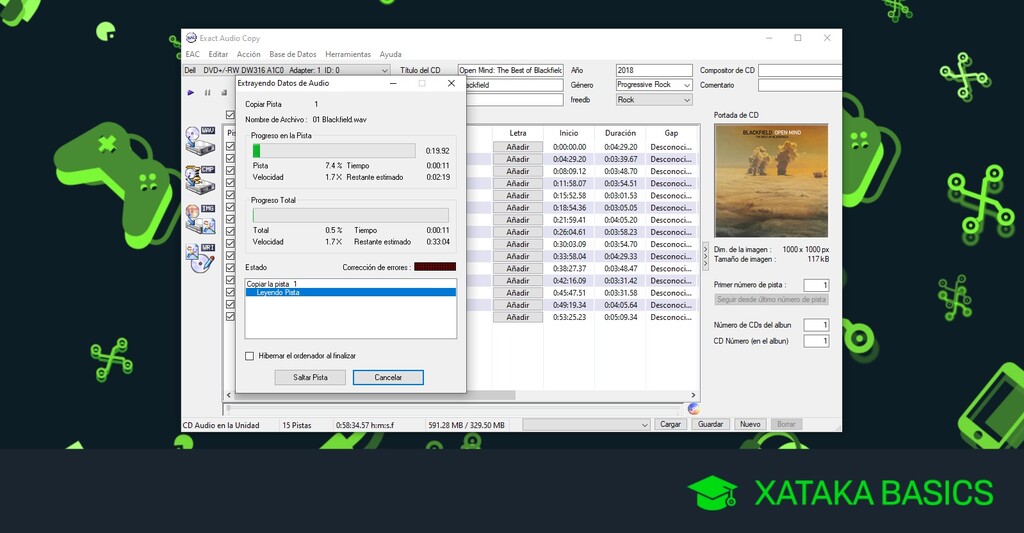
Task: Click the Exact Audio Copy title bar logo
Action: pos(190,38)
